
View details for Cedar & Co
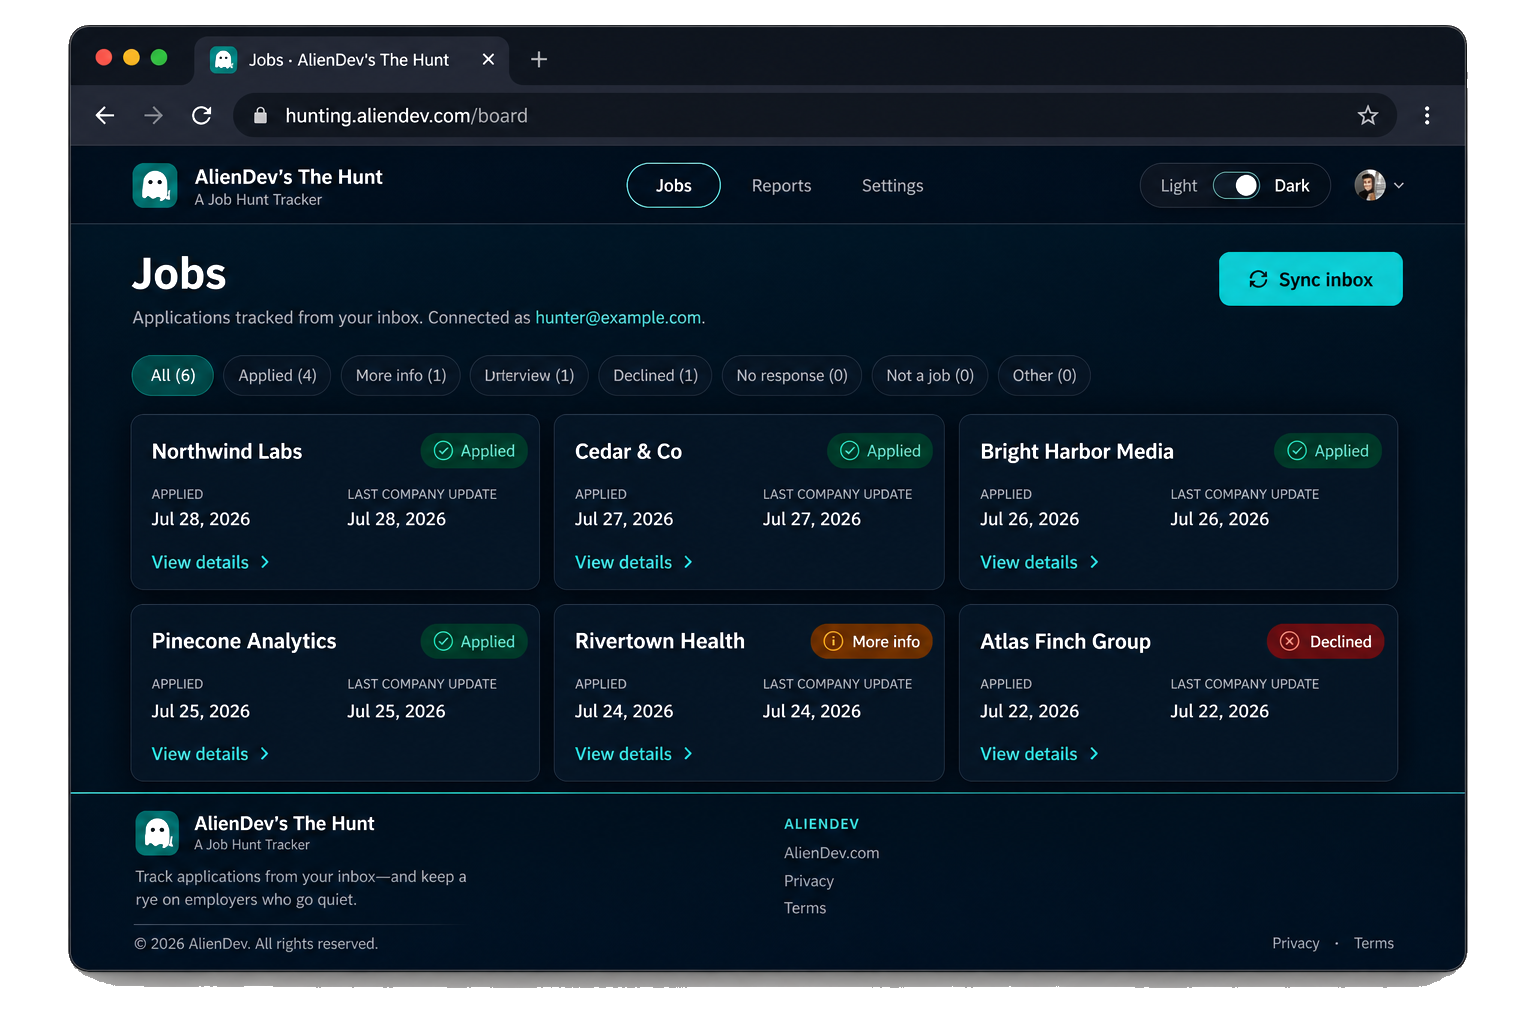634,563
